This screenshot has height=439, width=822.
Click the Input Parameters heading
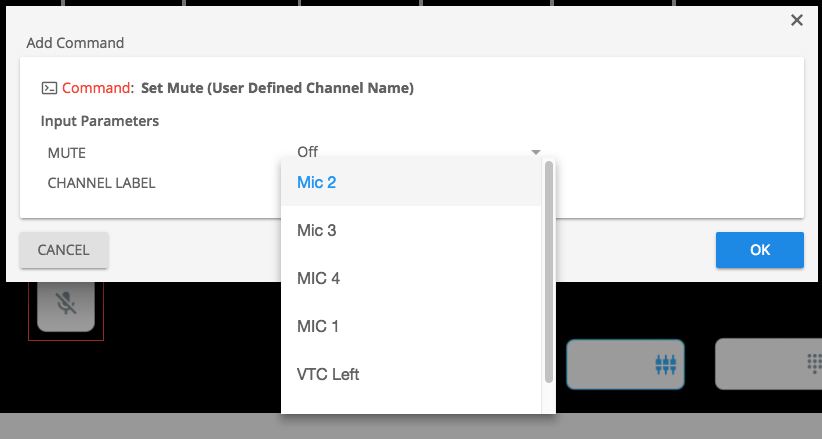tap(100, 121)
